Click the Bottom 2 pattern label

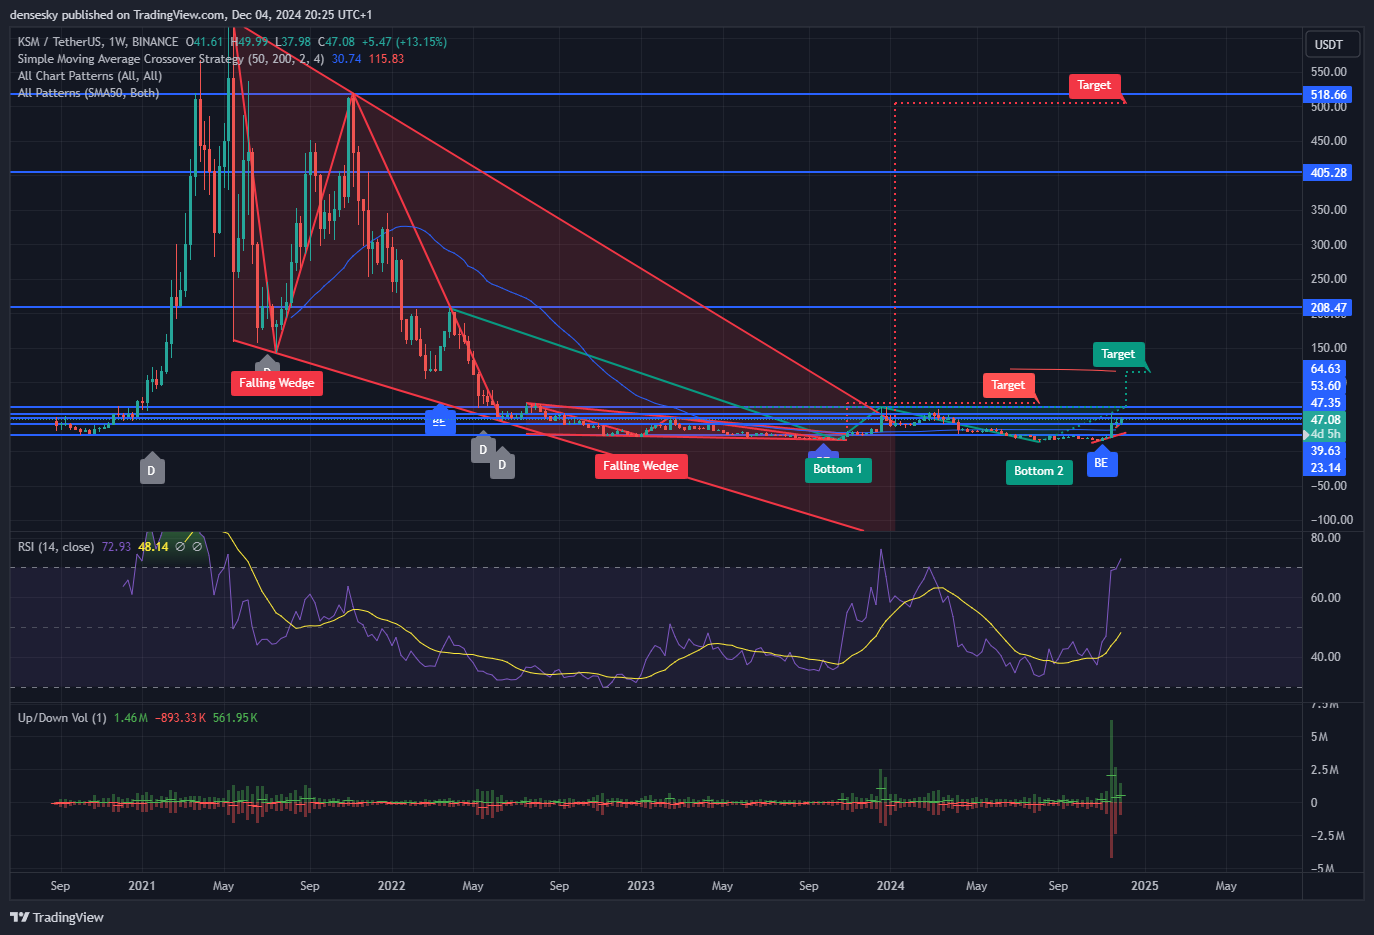(1039, 471)
